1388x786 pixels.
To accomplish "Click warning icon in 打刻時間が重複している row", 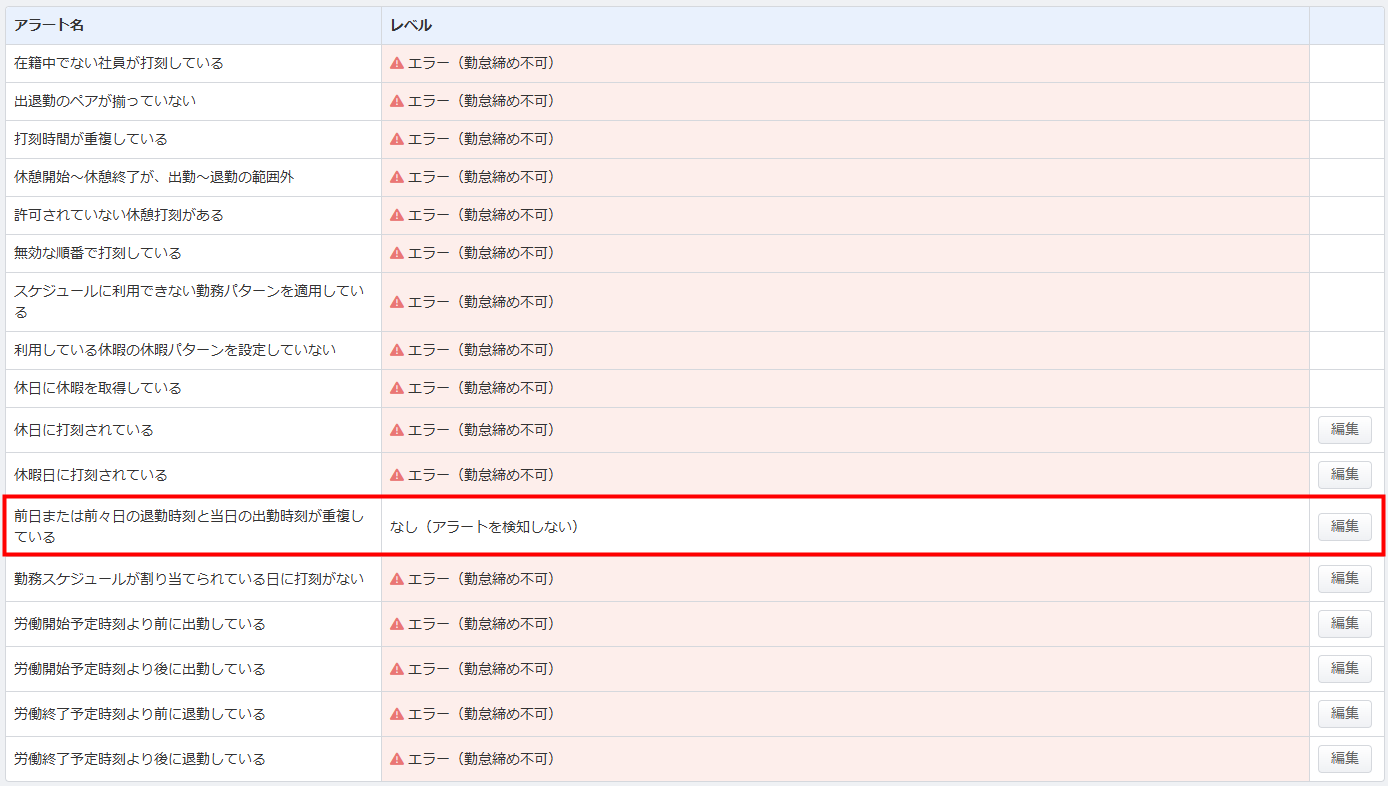I will (397, 139).
